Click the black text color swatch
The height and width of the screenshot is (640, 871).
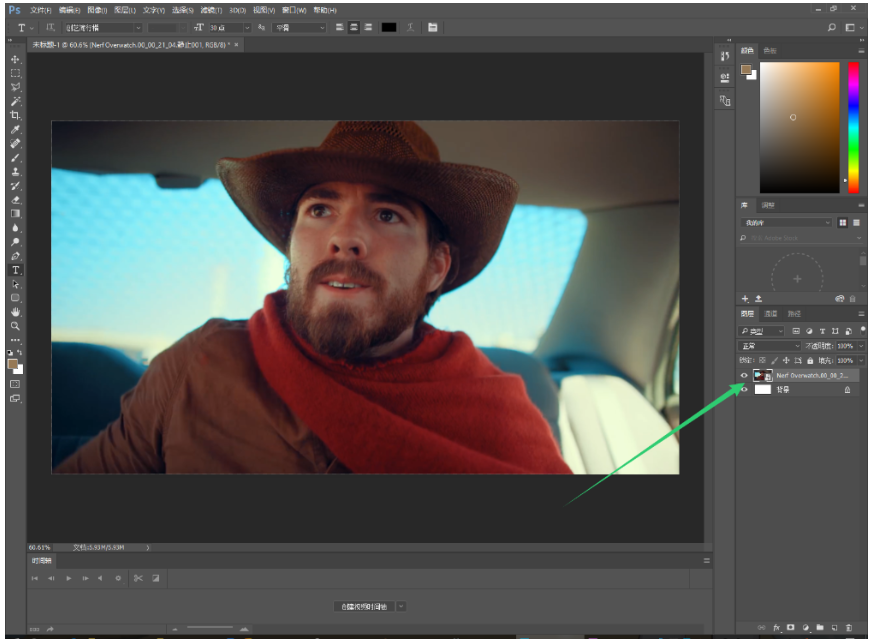388,27
